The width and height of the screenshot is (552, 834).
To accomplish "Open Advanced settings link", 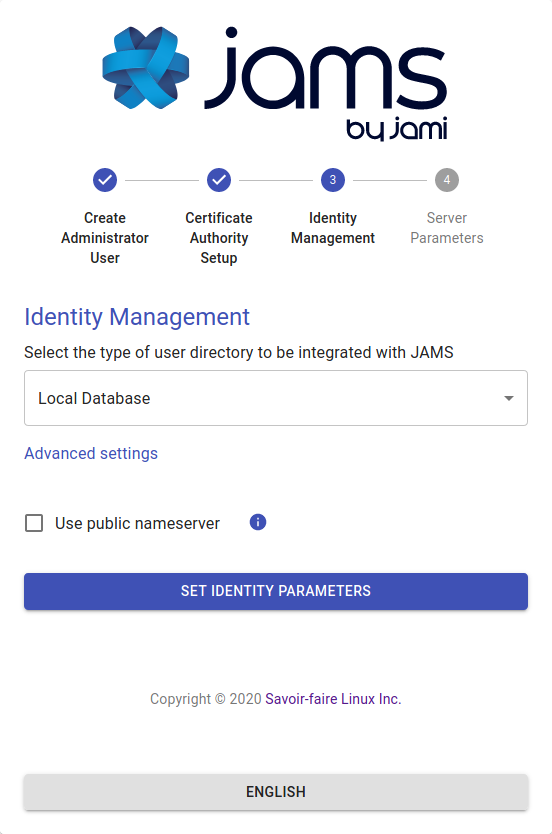I will click(91, 453).
